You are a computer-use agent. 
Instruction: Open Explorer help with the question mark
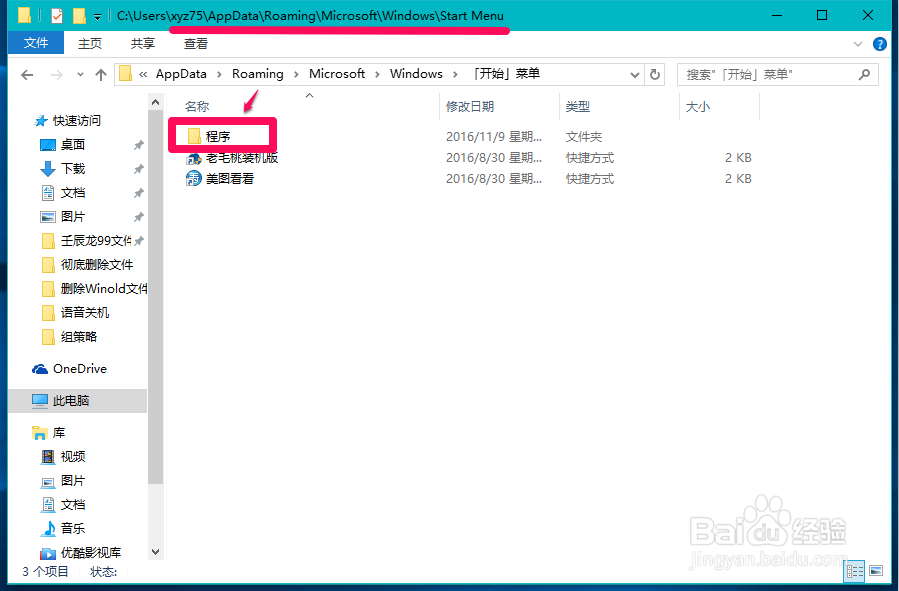click(878, 43)
